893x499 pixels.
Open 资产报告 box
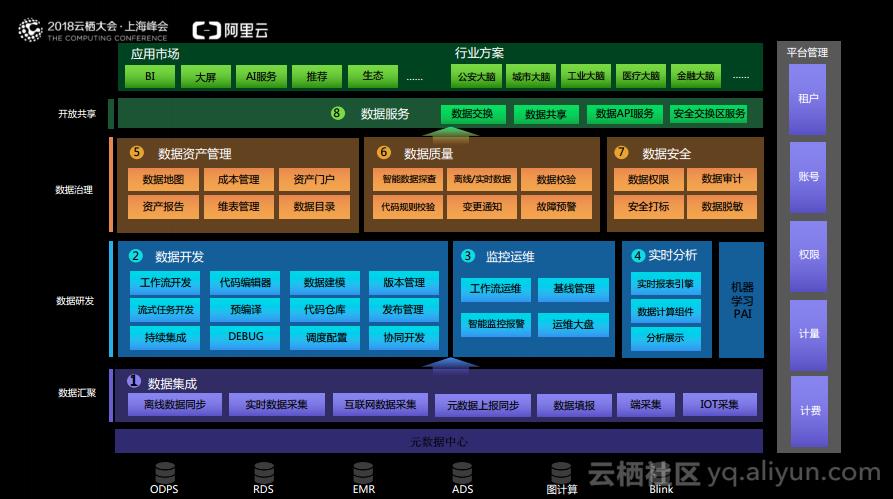pos(163,207)
